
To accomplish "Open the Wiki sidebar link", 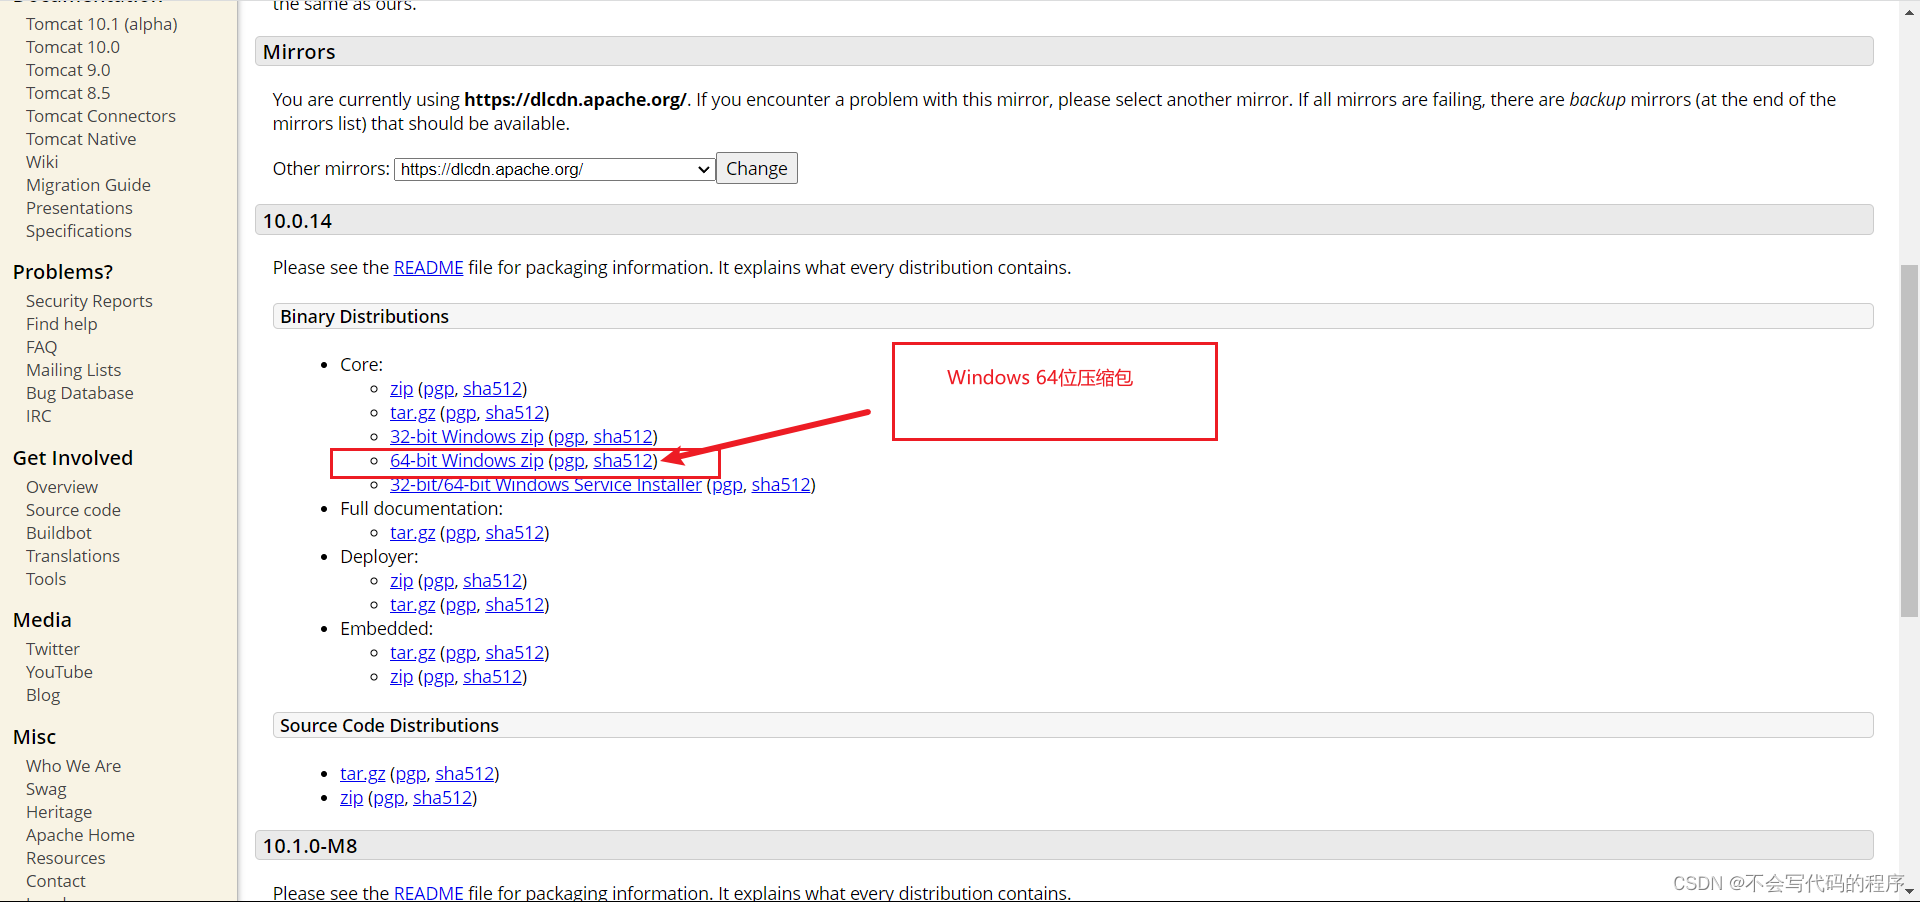I will point(42,162).
